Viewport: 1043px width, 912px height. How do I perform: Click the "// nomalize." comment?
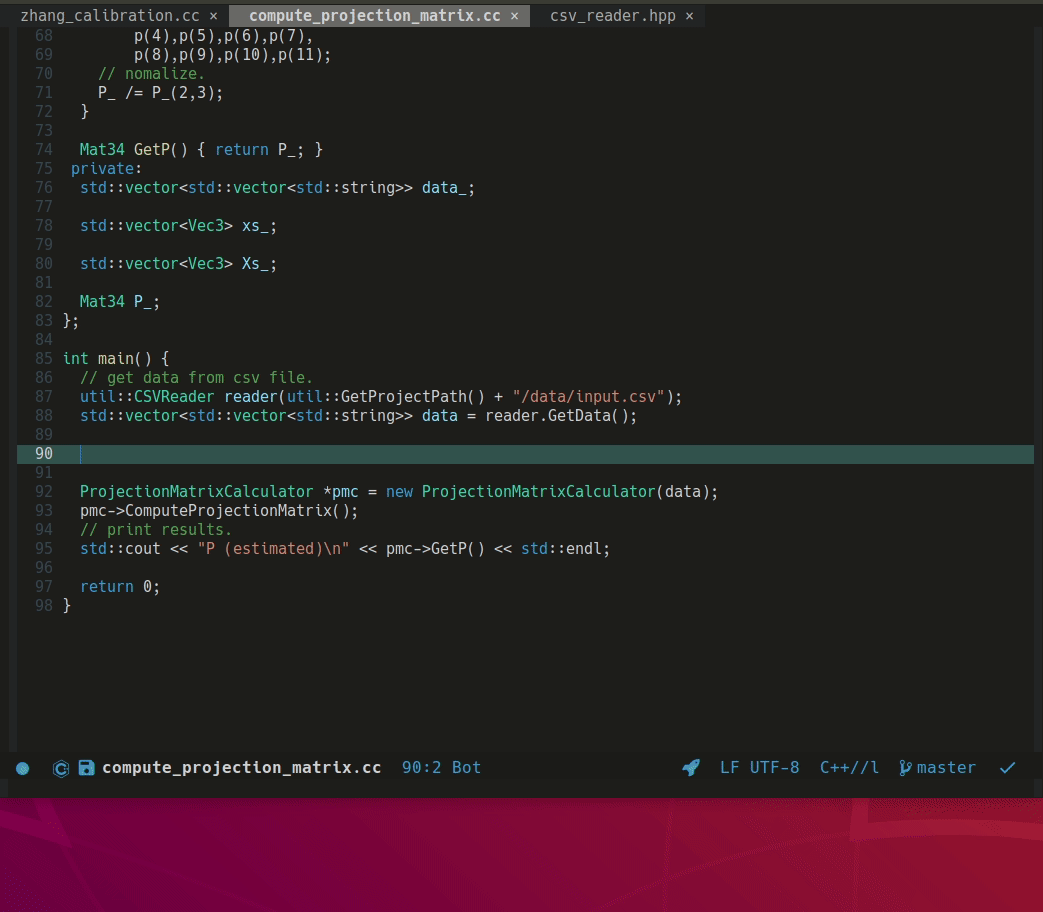(x=152, y=74)
